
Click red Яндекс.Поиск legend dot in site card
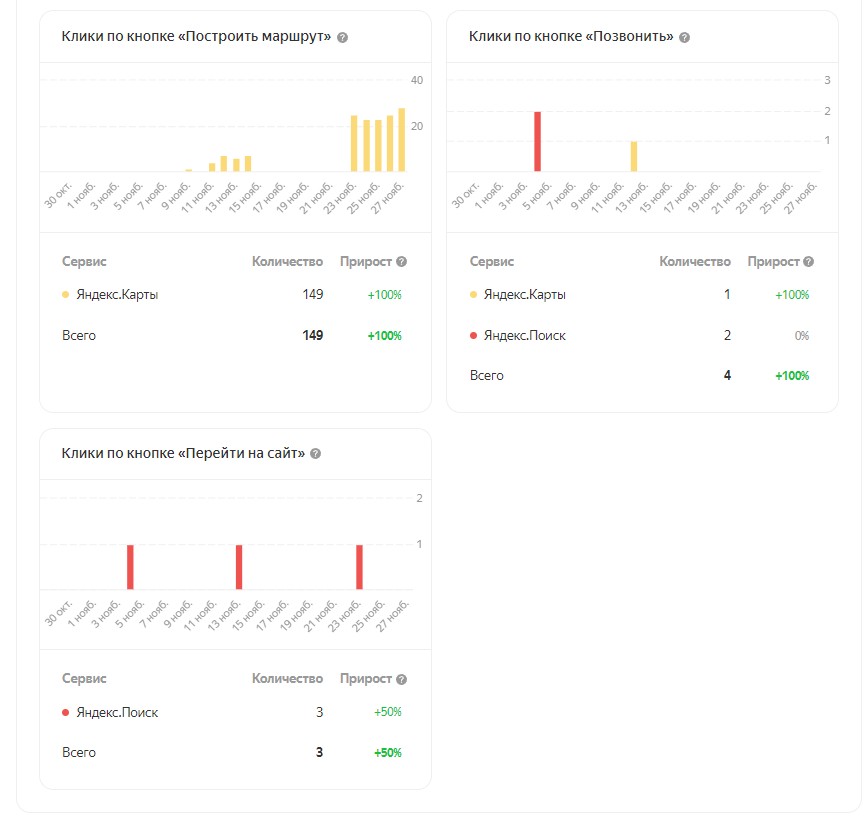[66, 713]
